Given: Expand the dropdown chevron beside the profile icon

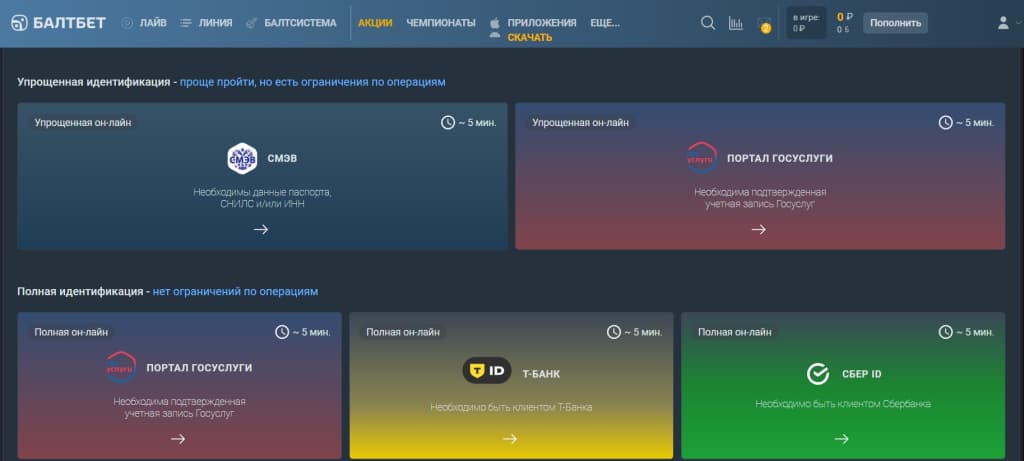Looking at the screenshot, I should [x=1019, y=24].
